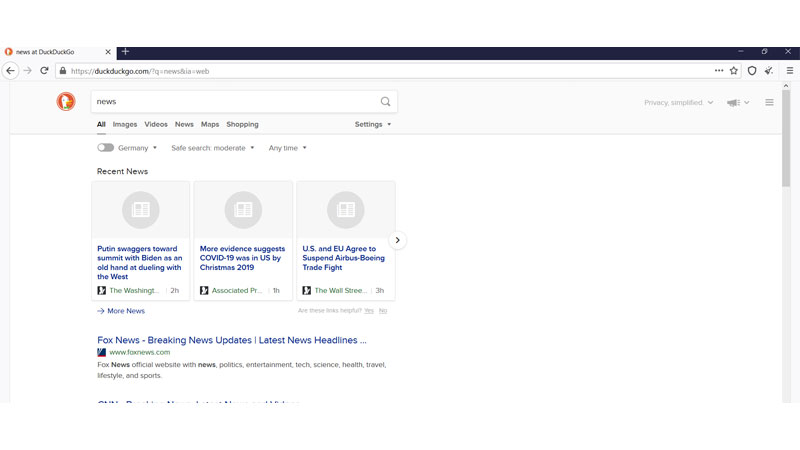The height and width of the screenshot is (450, 800).
Task: Open the Fox News Breaking News result
Action: click(232, 340)
